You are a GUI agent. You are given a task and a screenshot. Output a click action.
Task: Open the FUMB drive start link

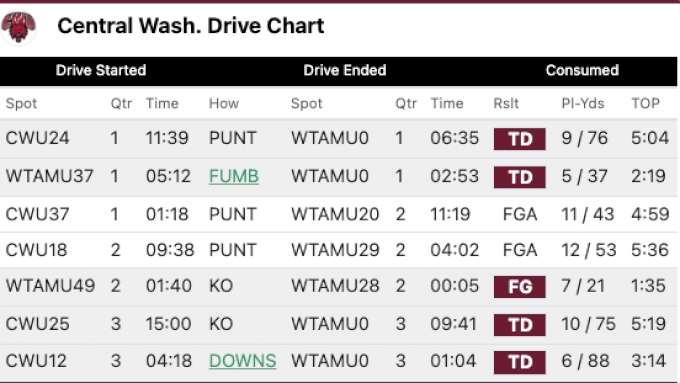(234, 176)
